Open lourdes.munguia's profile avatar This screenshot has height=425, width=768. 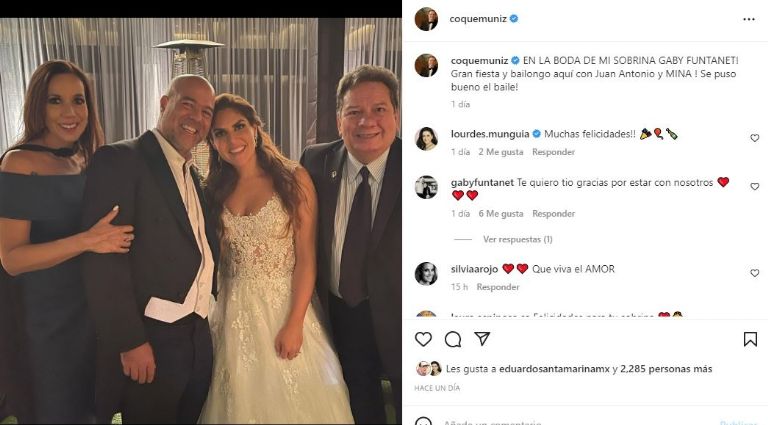(x=426, y=138)
